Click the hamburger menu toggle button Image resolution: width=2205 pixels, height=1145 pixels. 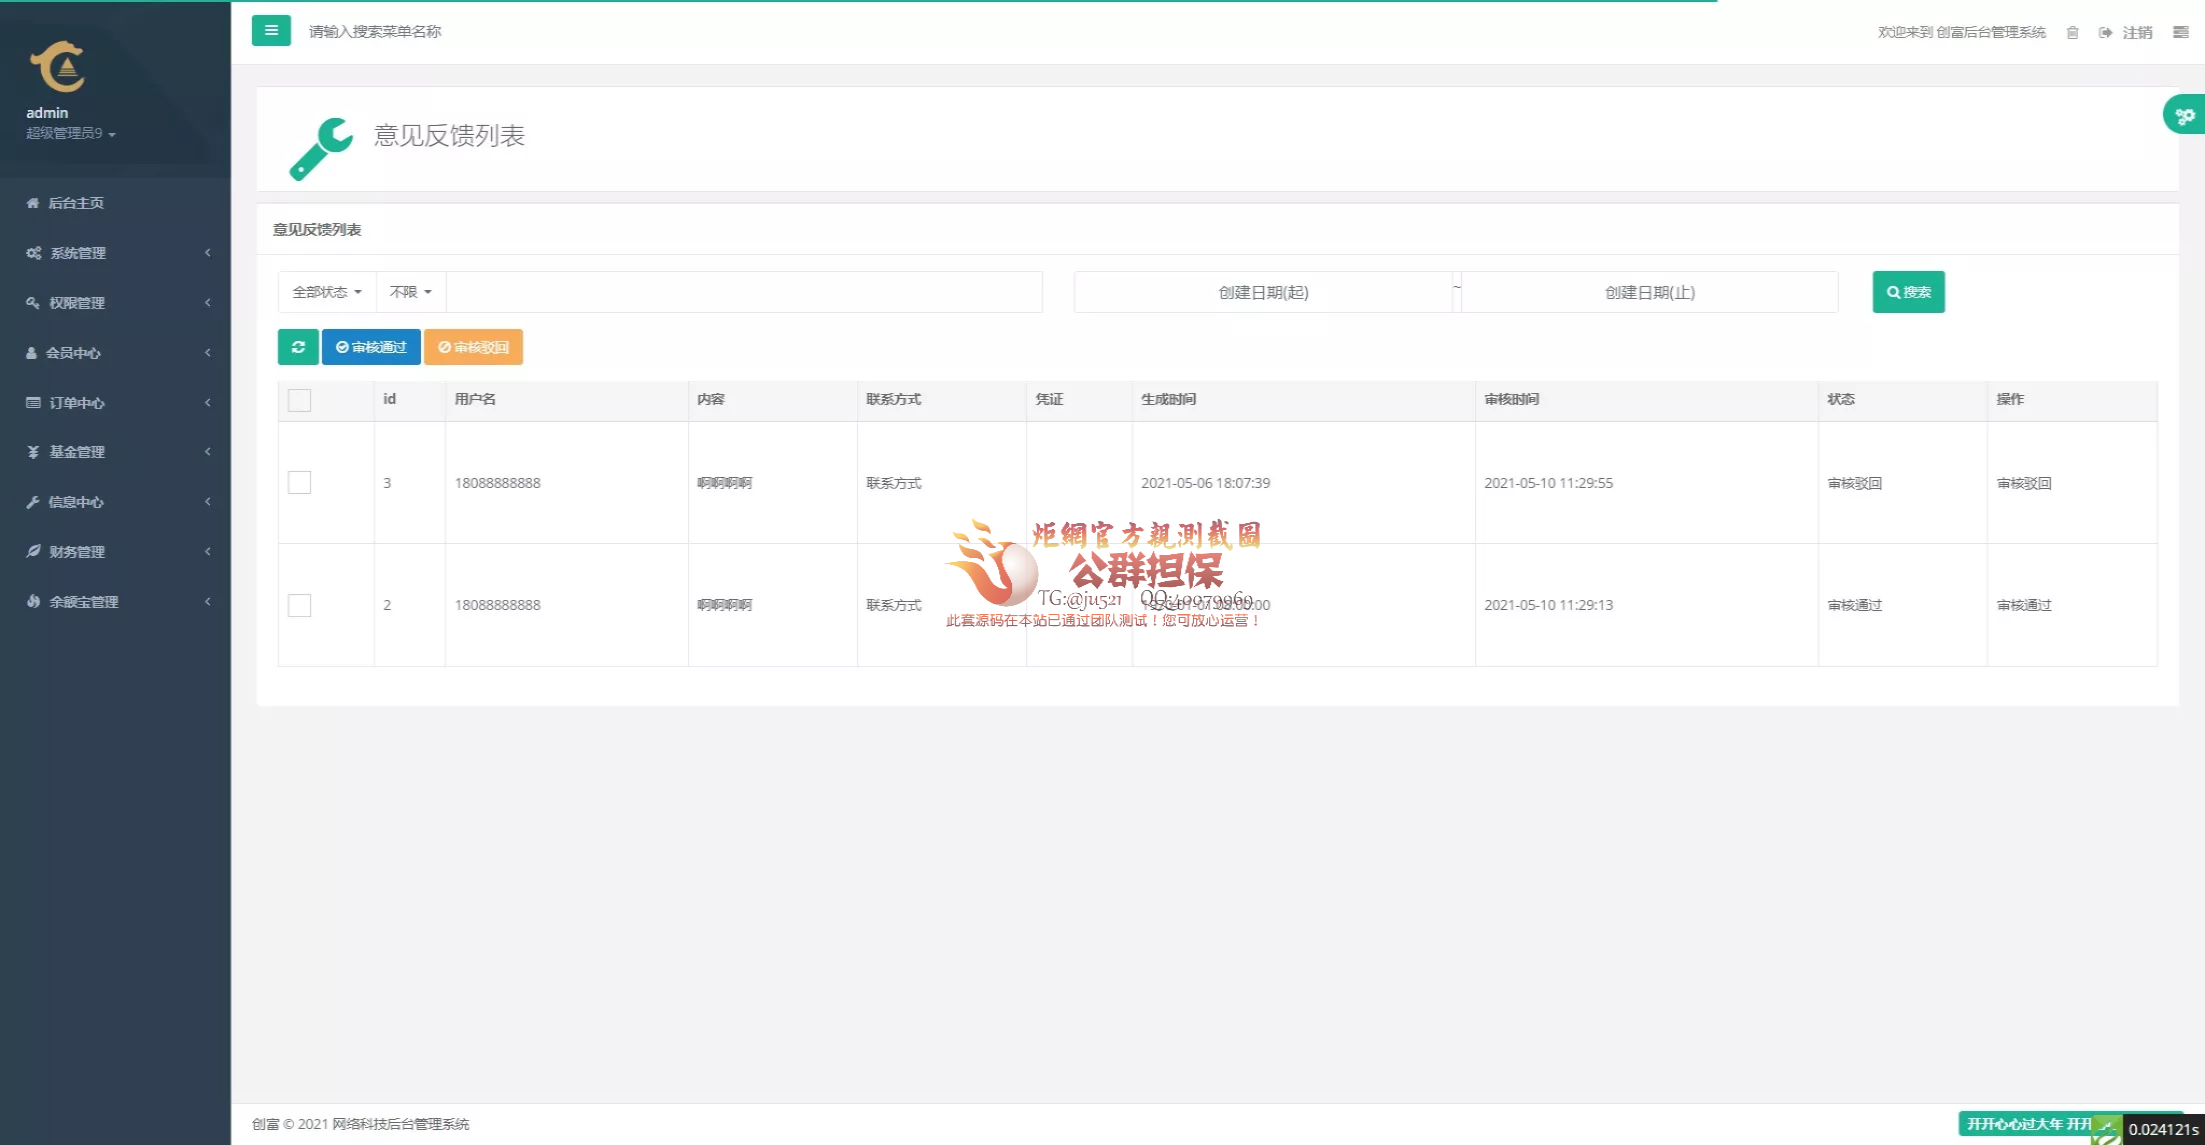271,31
